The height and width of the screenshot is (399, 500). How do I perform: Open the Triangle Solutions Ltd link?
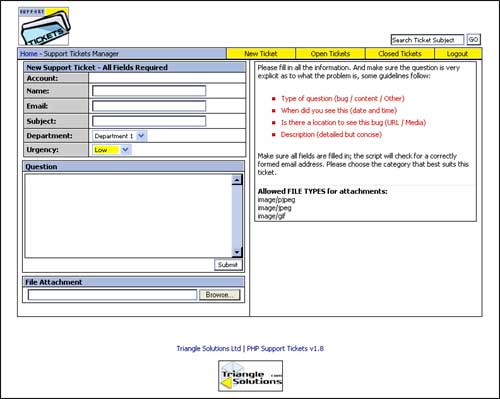(209, 349)
